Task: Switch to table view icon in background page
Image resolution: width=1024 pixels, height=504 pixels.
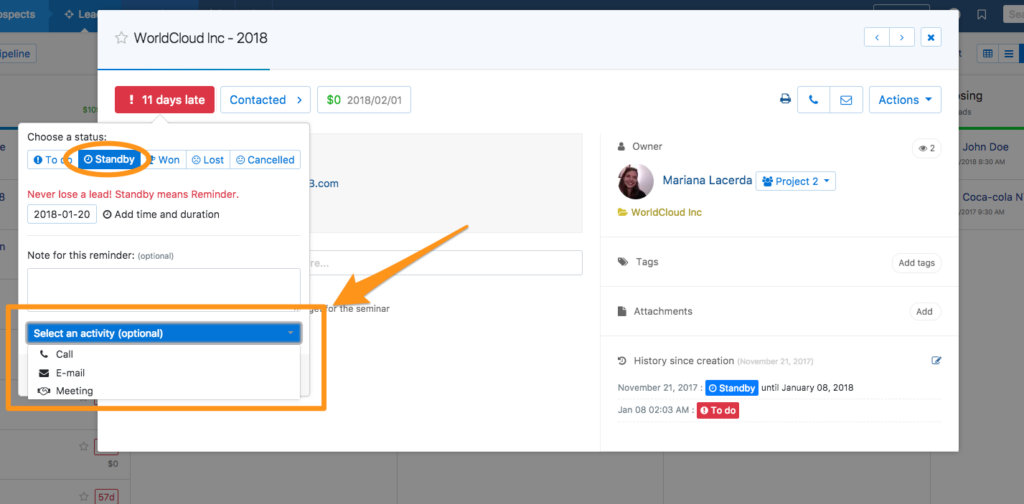Action: (987, 54)
